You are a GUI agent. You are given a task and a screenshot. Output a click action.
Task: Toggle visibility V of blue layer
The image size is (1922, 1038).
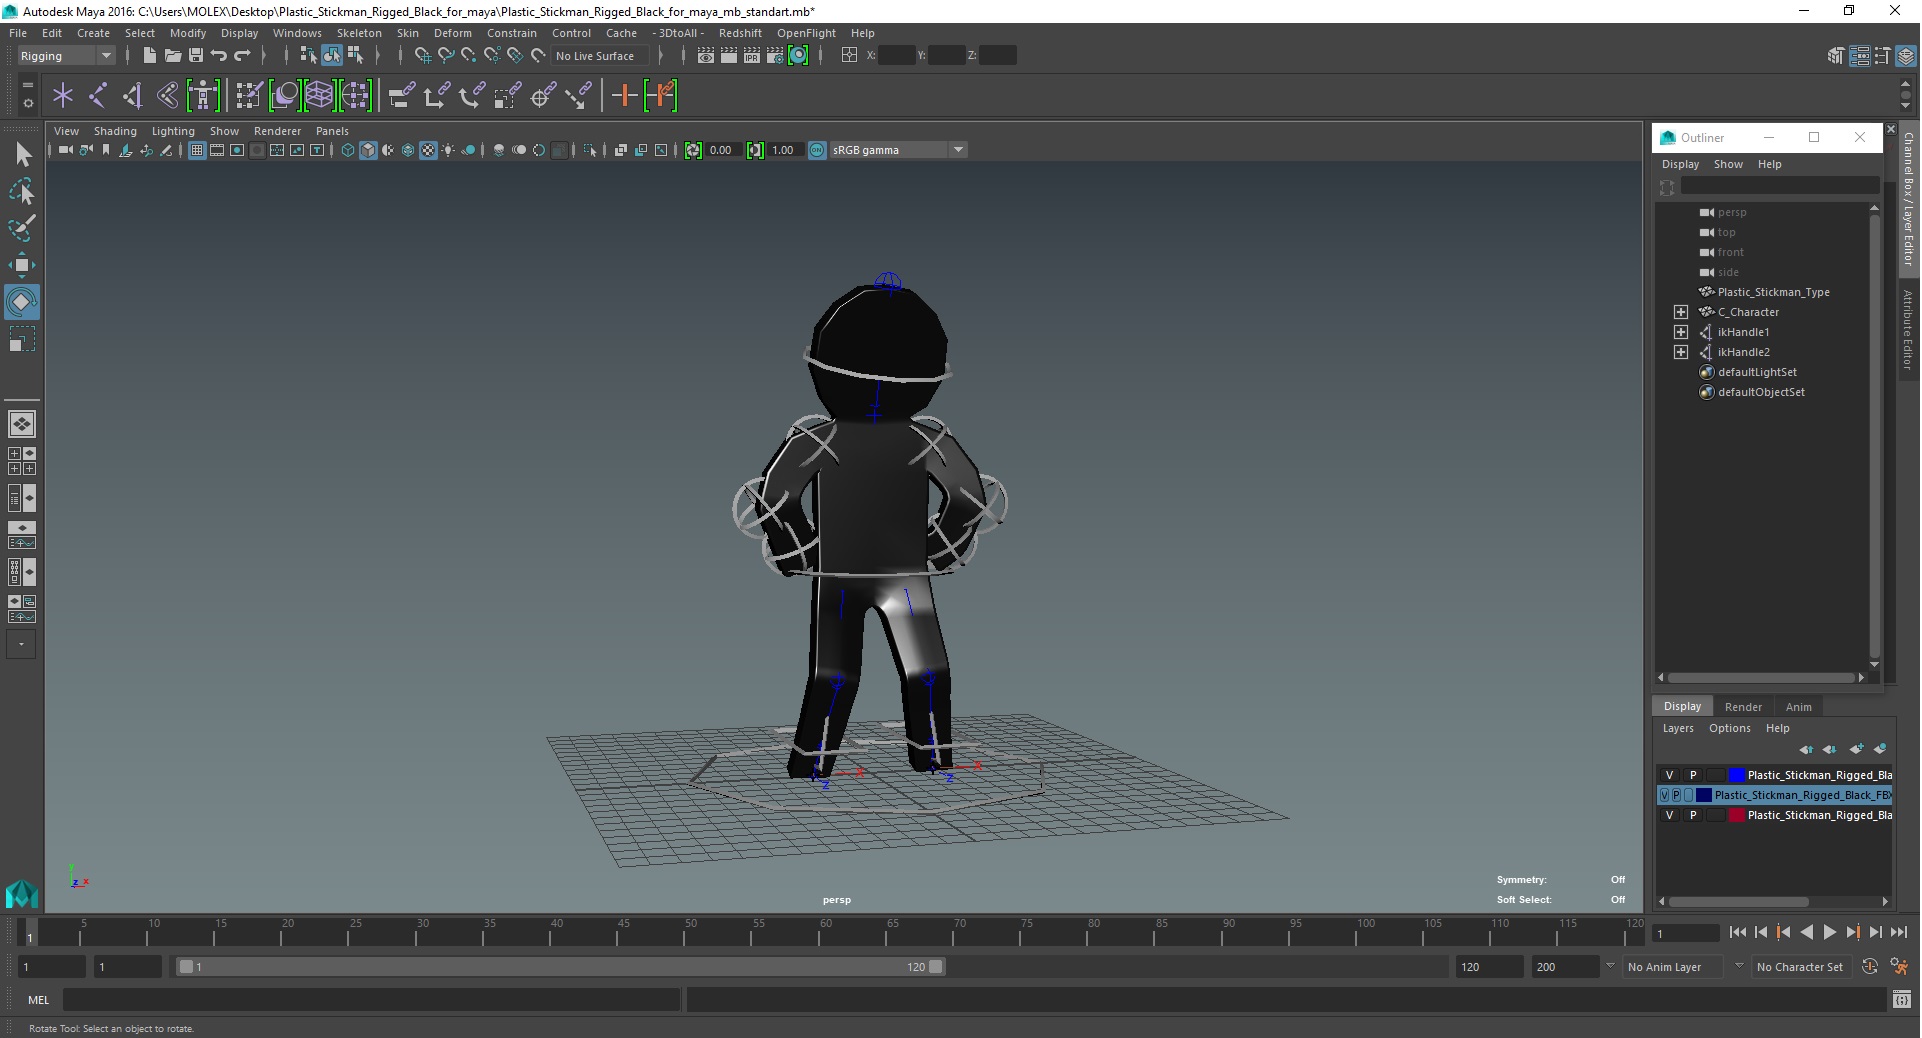point(1669,775)
